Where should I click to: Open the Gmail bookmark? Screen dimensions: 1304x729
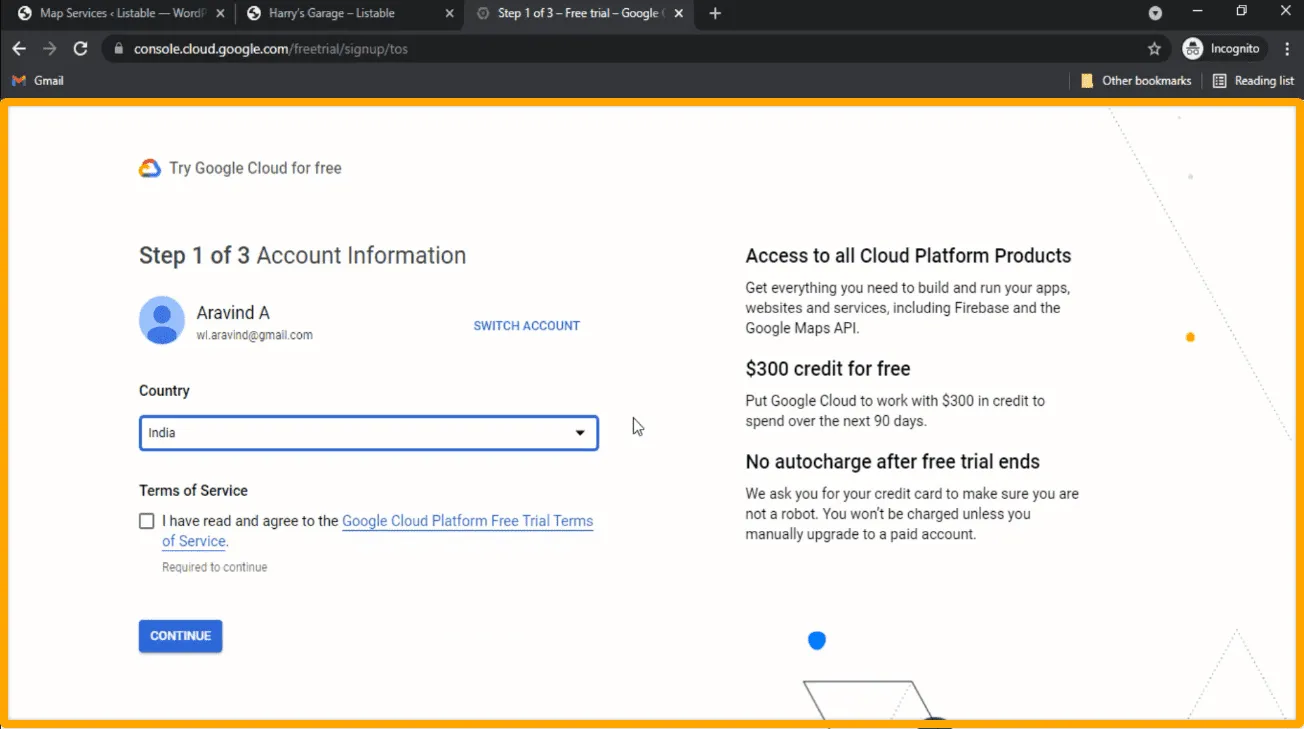coord(38,81)
